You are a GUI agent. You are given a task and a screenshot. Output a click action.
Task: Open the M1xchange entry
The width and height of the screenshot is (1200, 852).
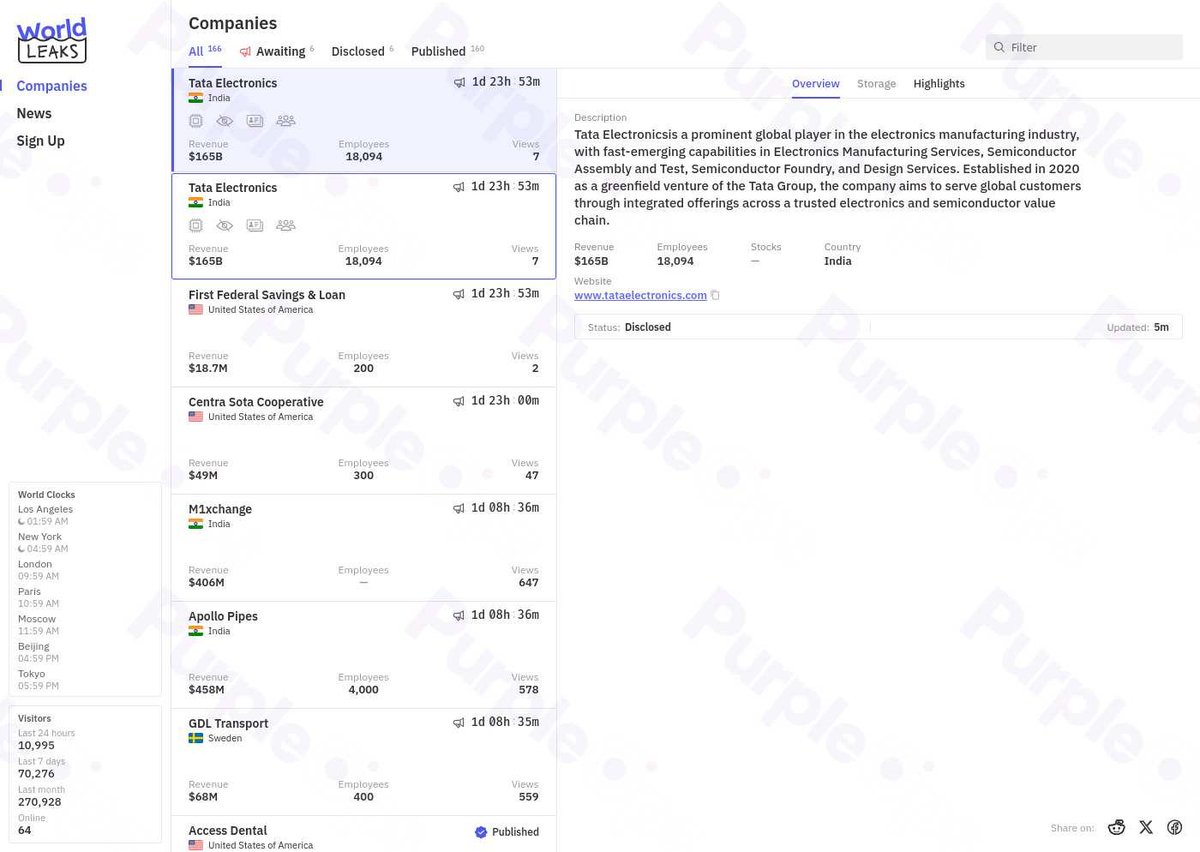[364, 547]
